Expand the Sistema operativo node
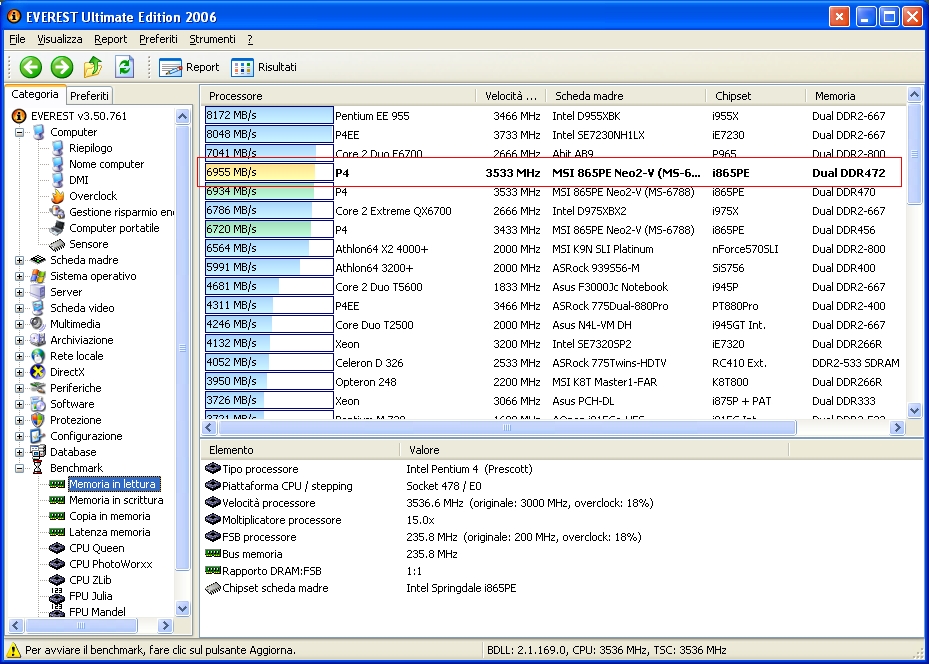The height and width of the screenshot is (664, 929). [x=20, y=276]
